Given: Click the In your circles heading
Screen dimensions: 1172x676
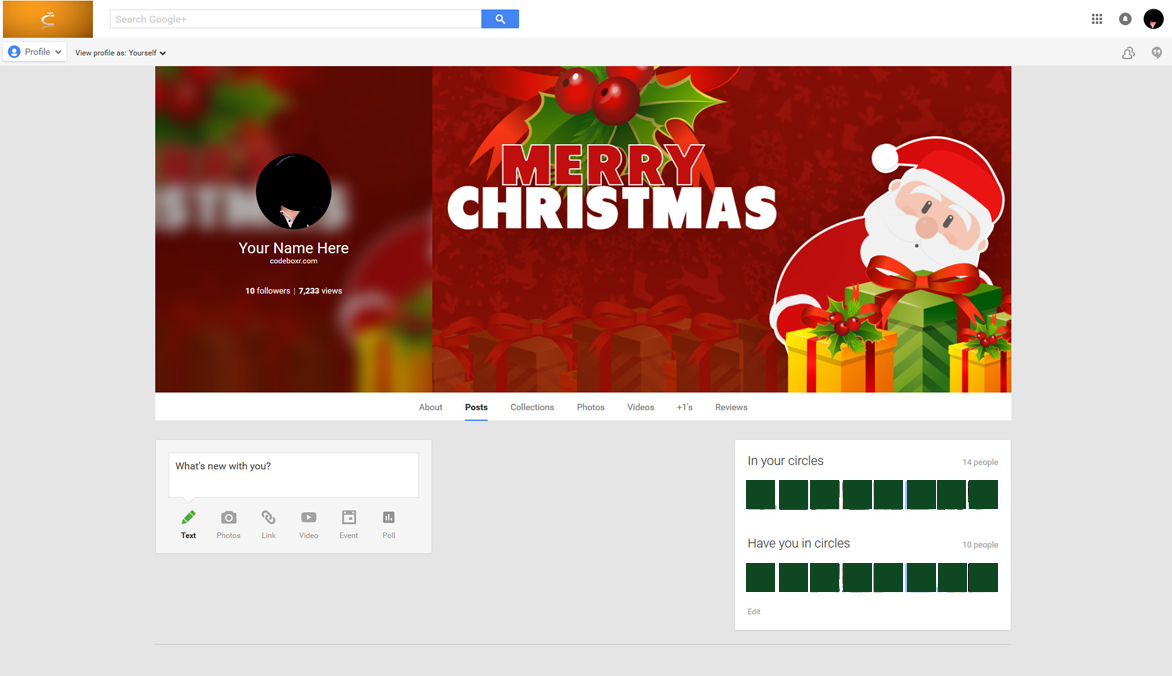Looking at the screenshot, I should [x=786, y=461].
